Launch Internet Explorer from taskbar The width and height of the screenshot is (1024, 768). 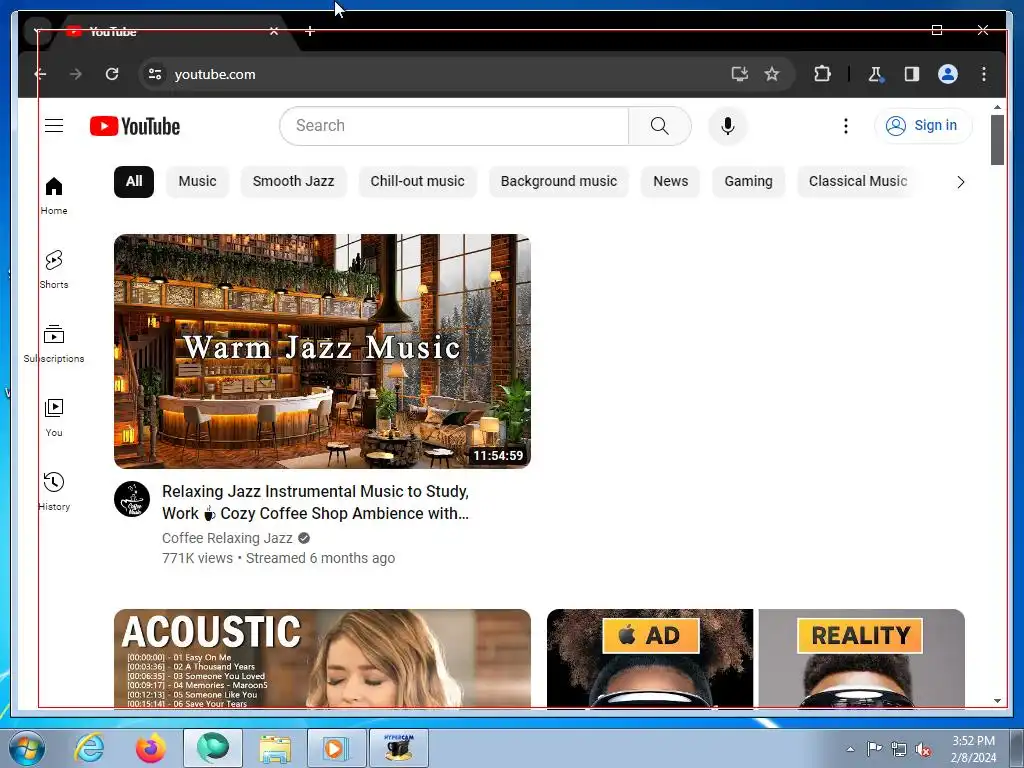point(89,748)
